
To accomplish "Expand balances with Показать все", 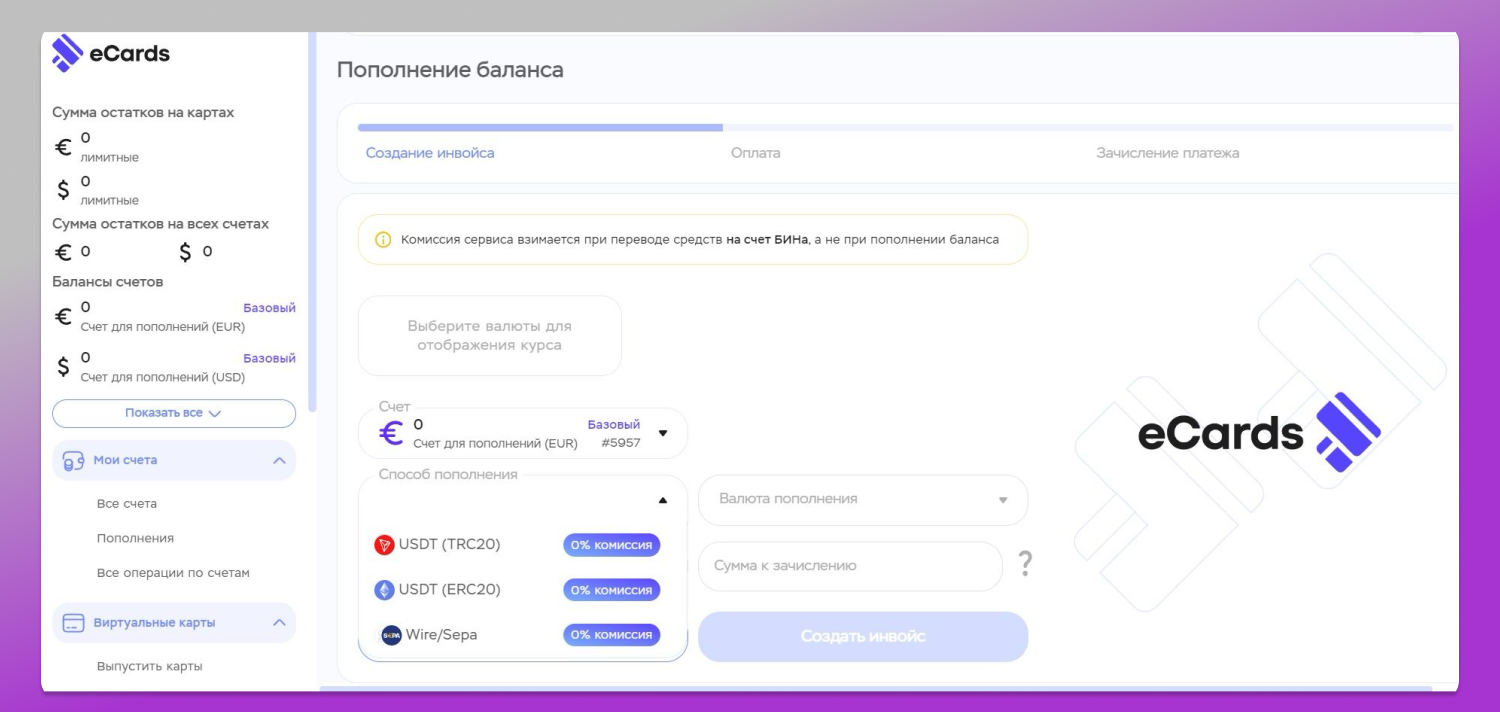I will (174, 413).
